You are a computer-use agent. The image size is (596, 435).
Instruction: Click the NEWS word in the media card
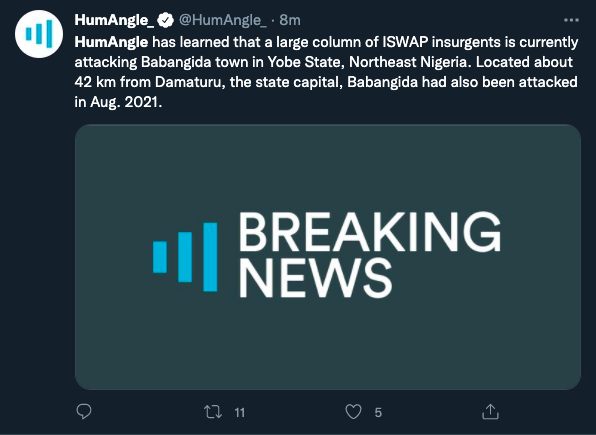click(315, 278)
